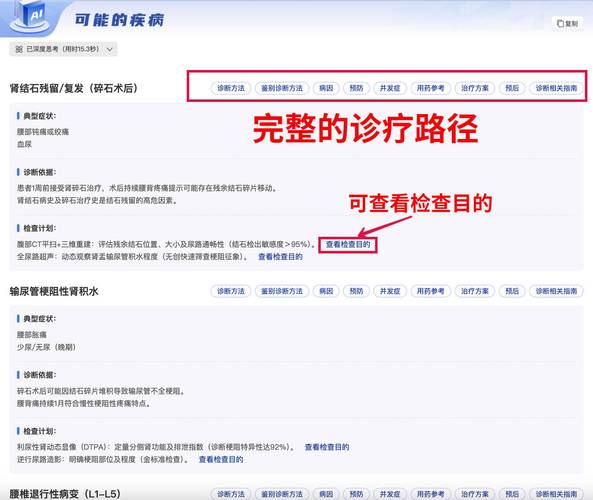Click the AI cube logo icon
593x500 pixels.
(x=31, y=17)
